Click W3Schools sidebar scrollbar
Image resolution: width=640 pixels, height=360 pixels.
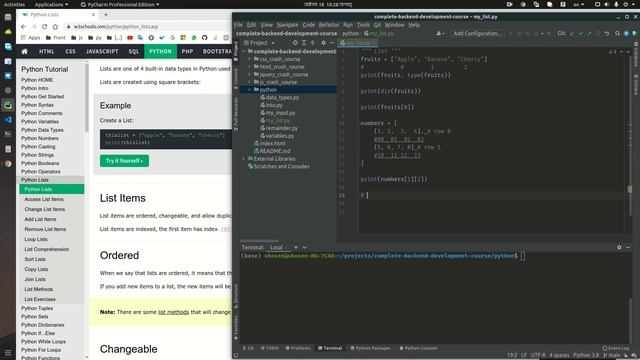click(x=87, y=97)
